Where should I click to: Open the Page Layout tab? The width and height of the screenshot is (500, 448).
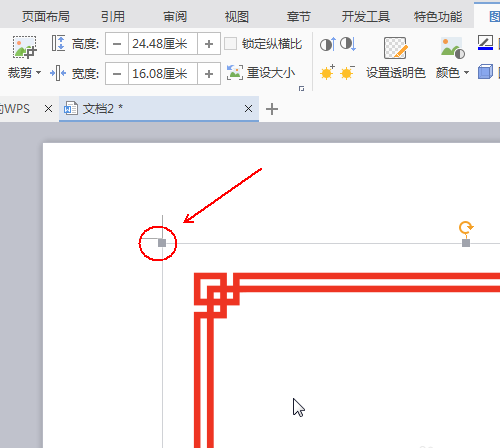pos(46,16)
